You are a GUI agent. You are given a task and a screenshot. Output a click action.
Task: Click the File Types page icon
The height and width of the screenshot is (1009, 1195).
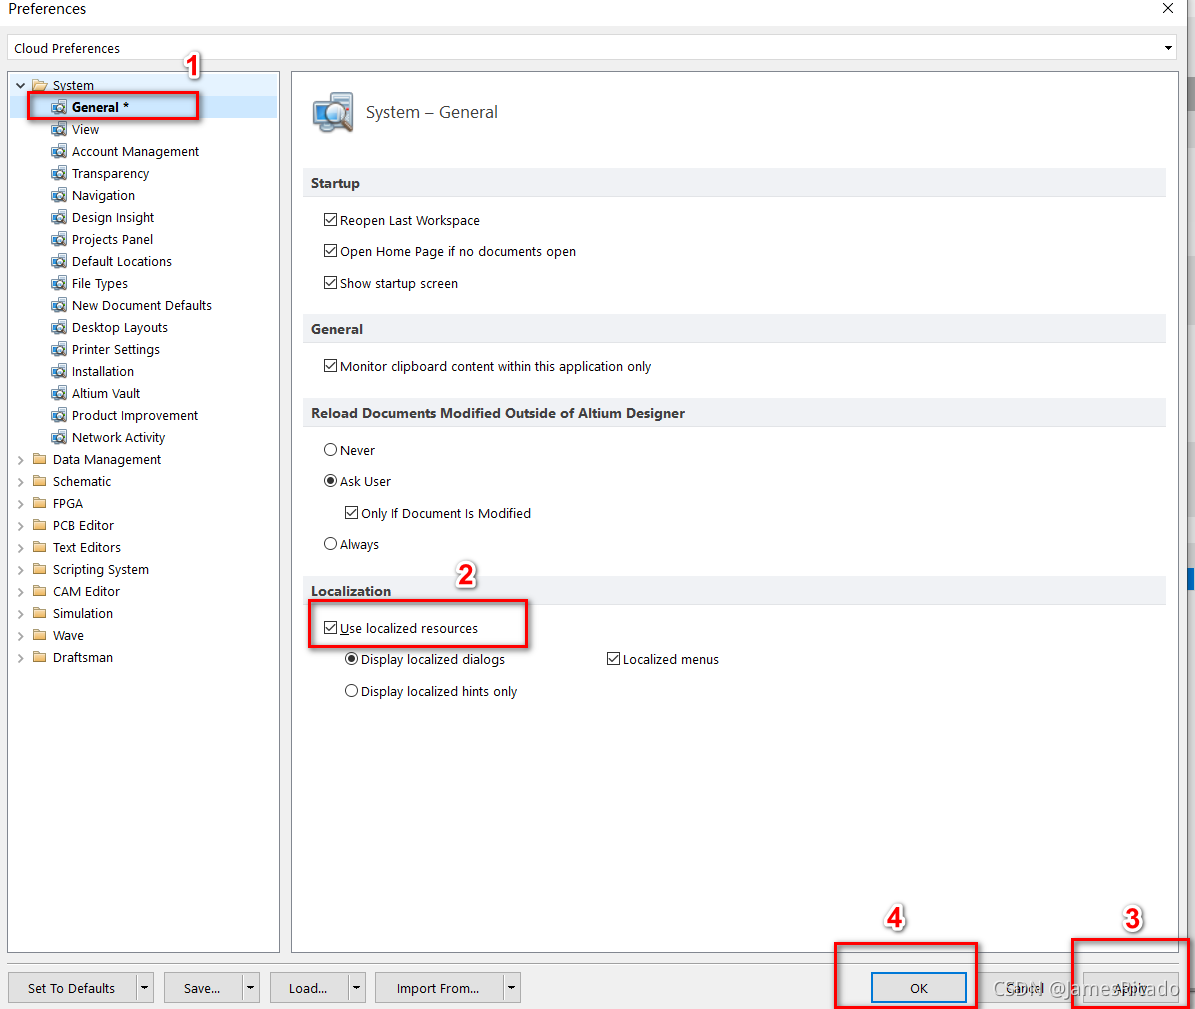click(59, 283)
